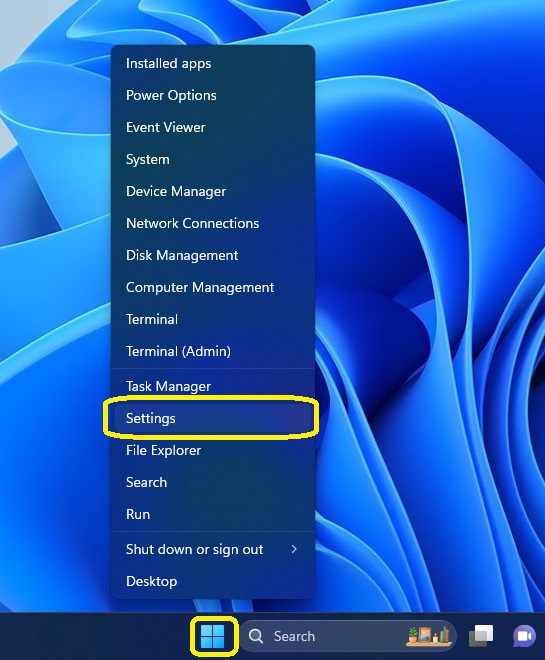
Task: Expand Shut down or sign out submenu
Action: [213, 549]
